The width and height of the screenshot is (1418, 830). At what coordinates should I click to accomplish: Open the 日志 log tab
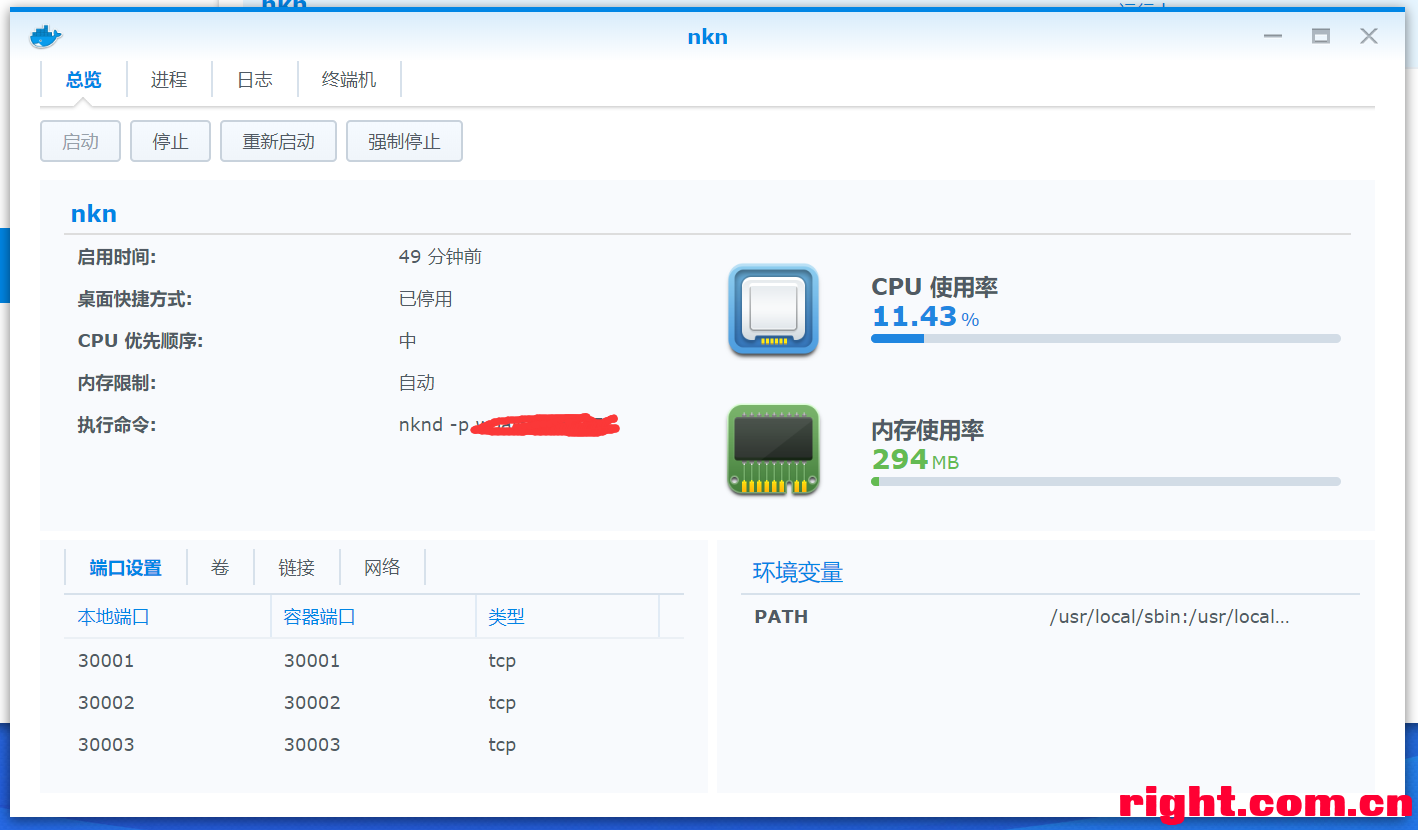tap(255, 80)
